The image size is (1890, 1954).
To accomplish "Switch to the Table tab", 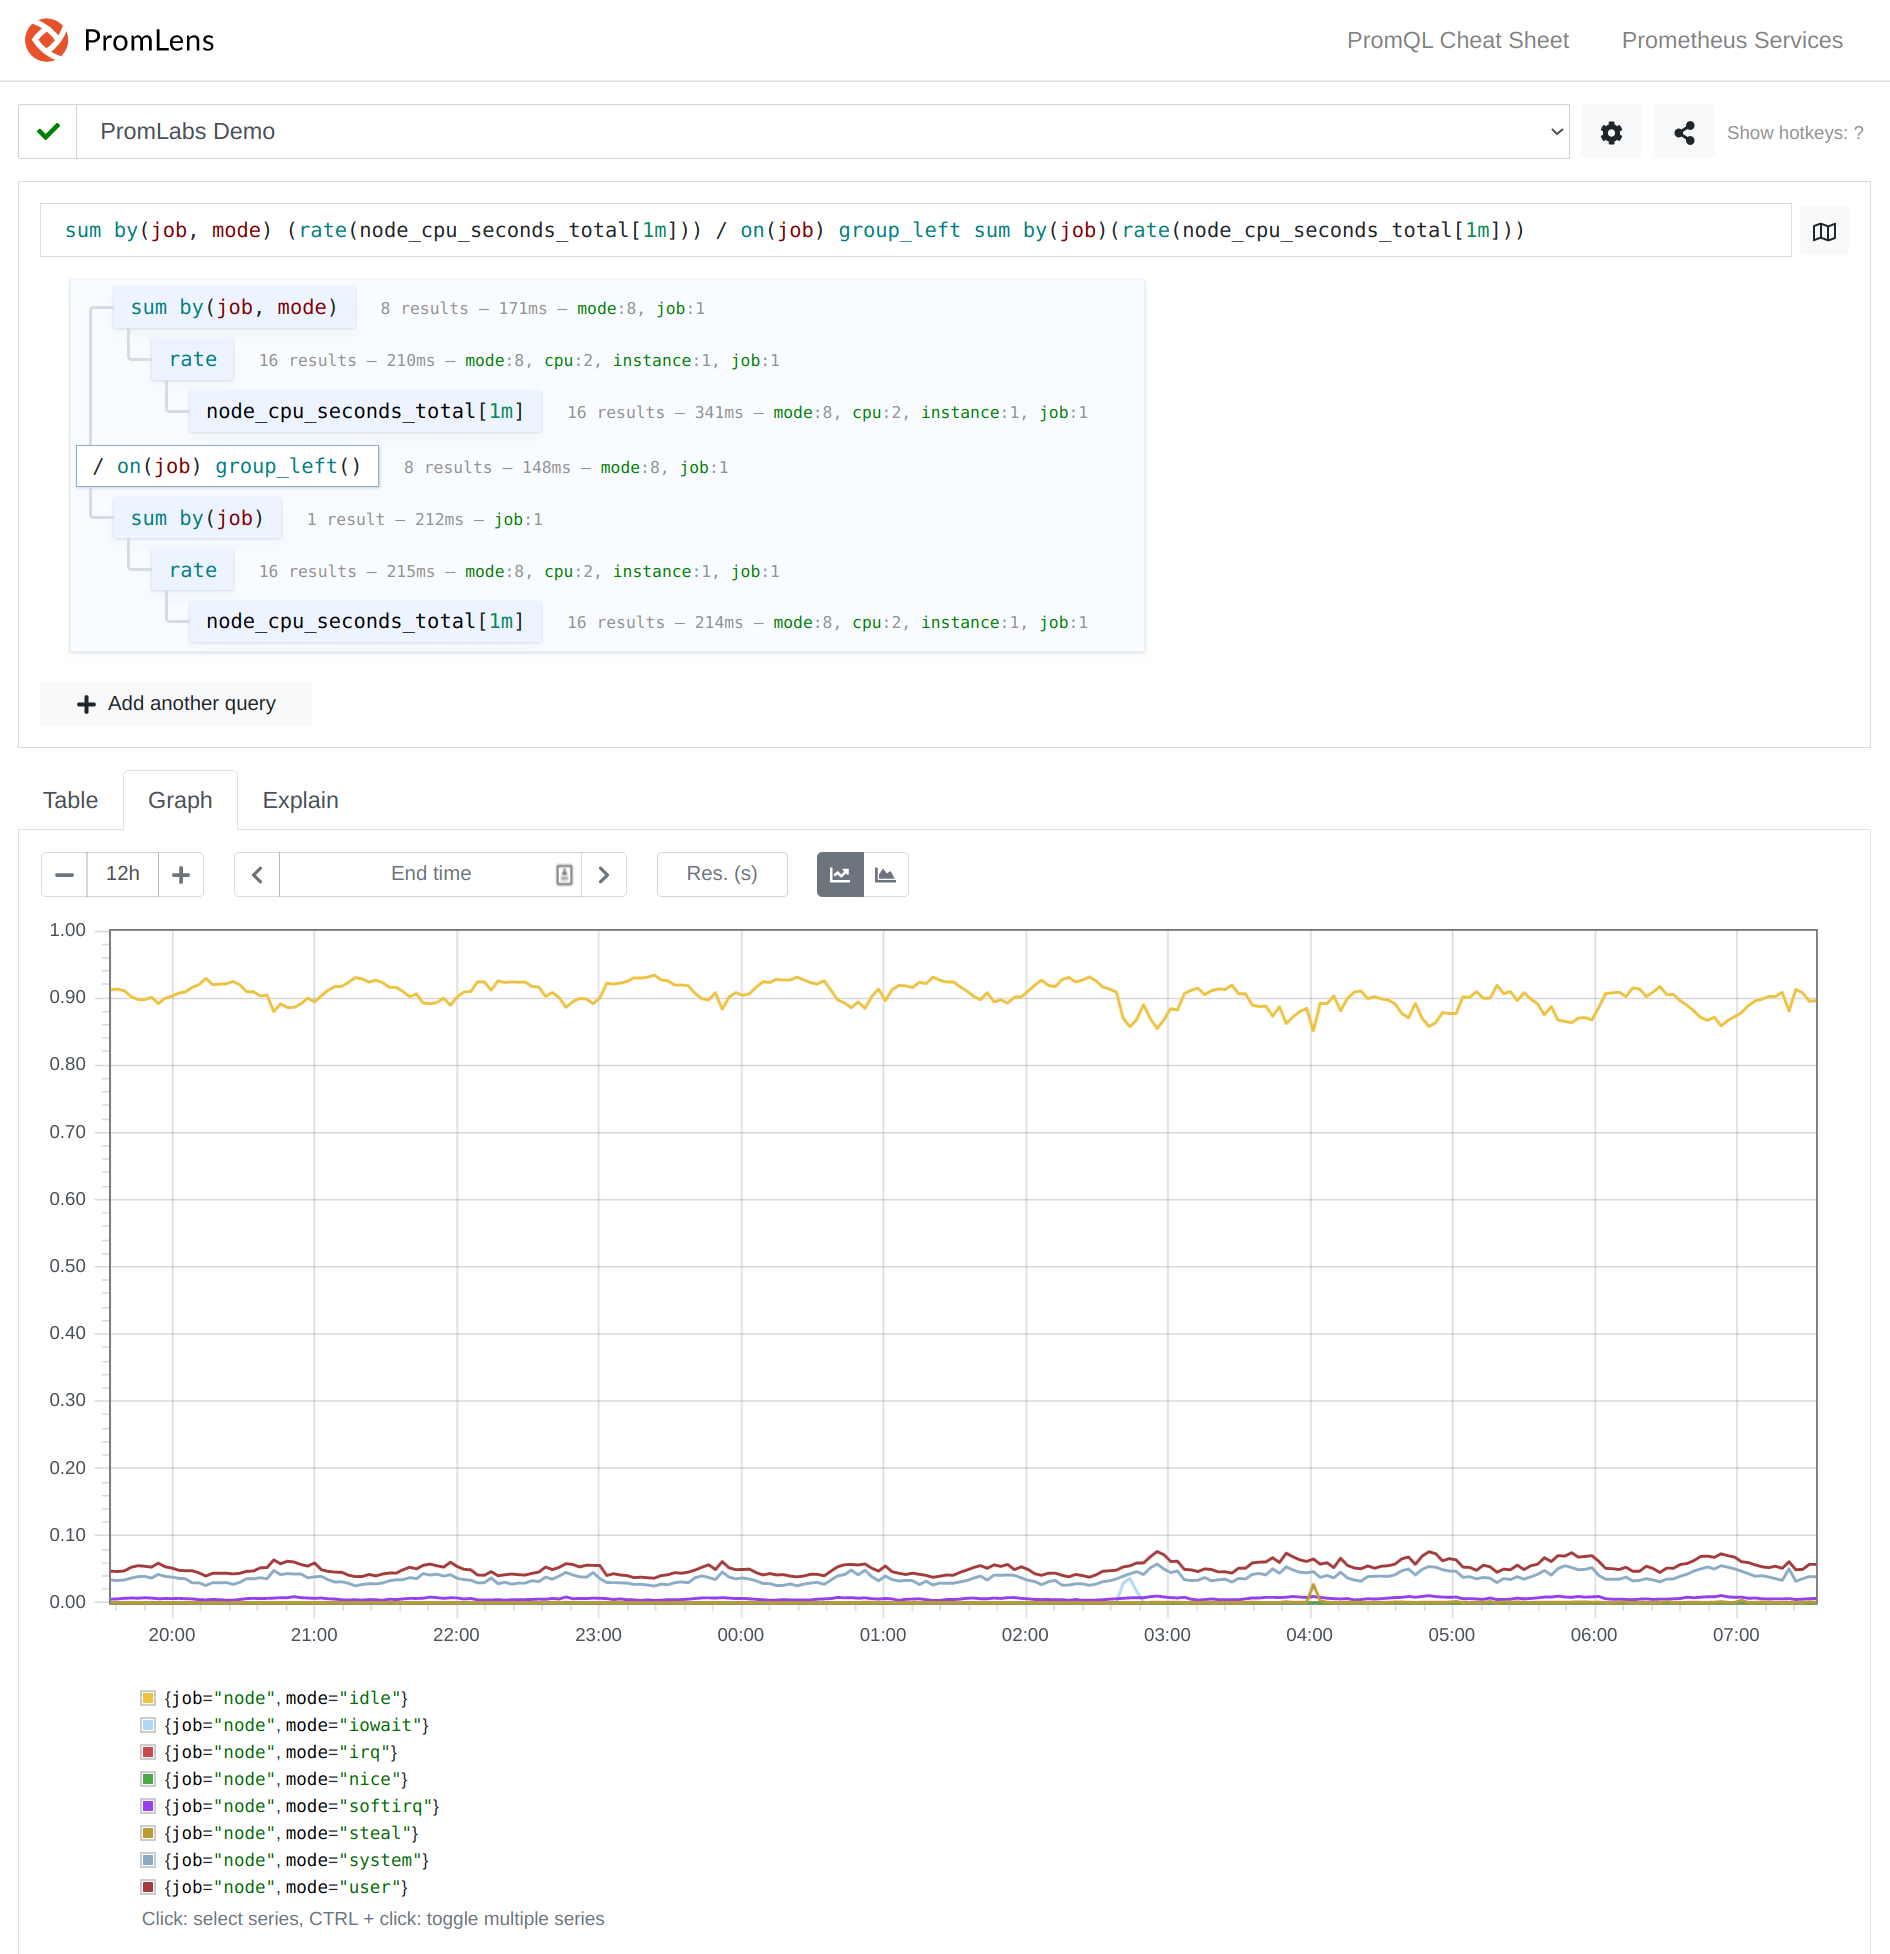I will coord(70,799).
